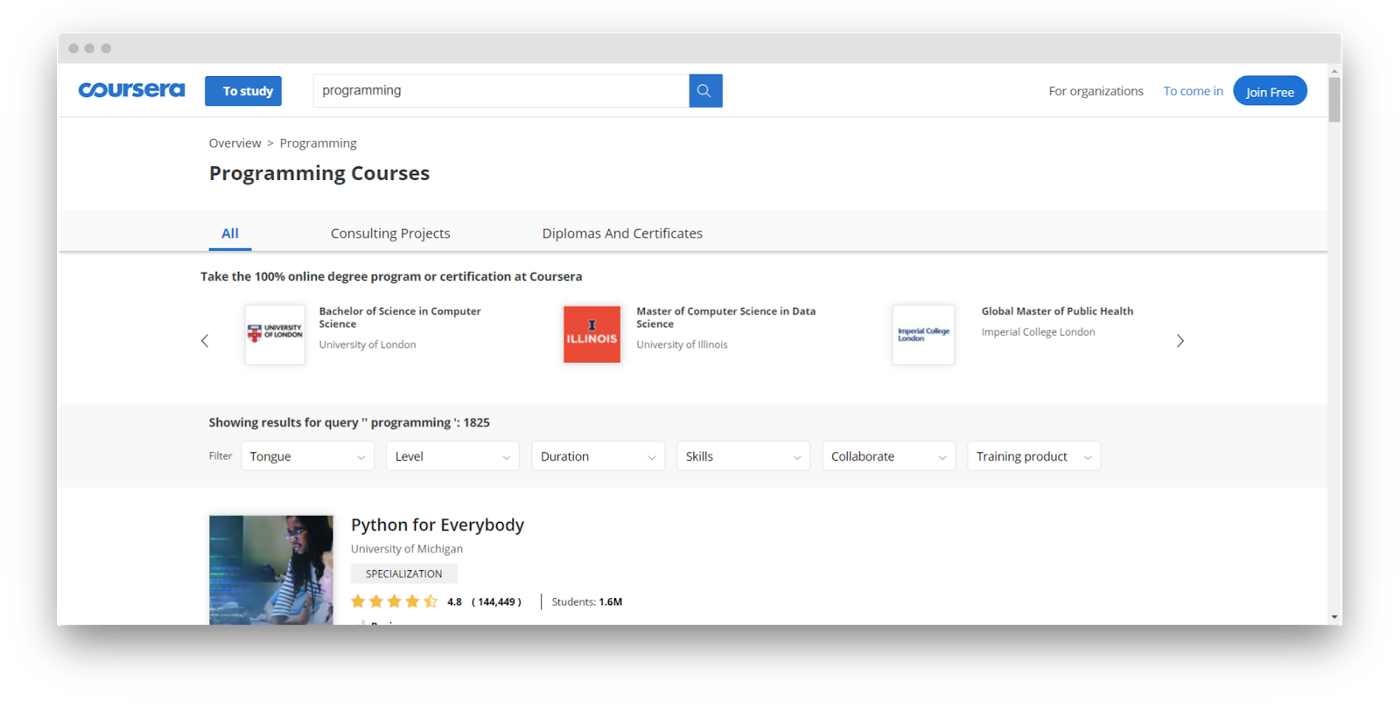Click the Coursera logo
The width and height of the screenshot is (1400, 708).
click(132, 90)
